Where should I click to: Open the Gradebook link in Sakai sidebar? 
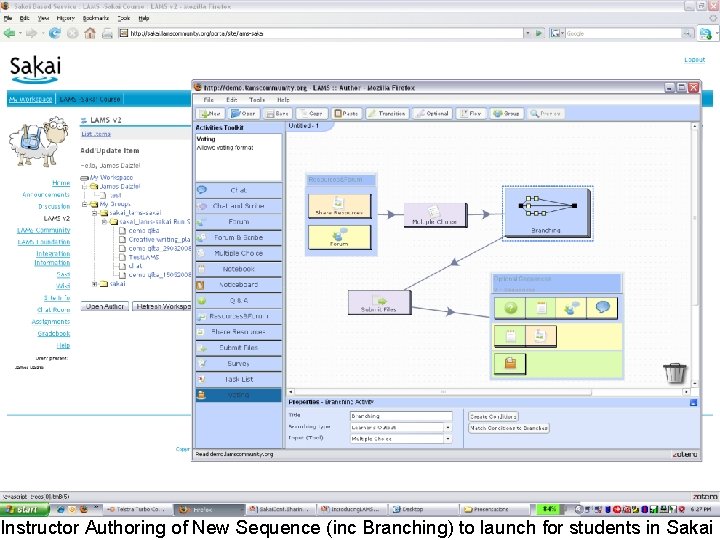pyautogui.click(x=54, y=333)
